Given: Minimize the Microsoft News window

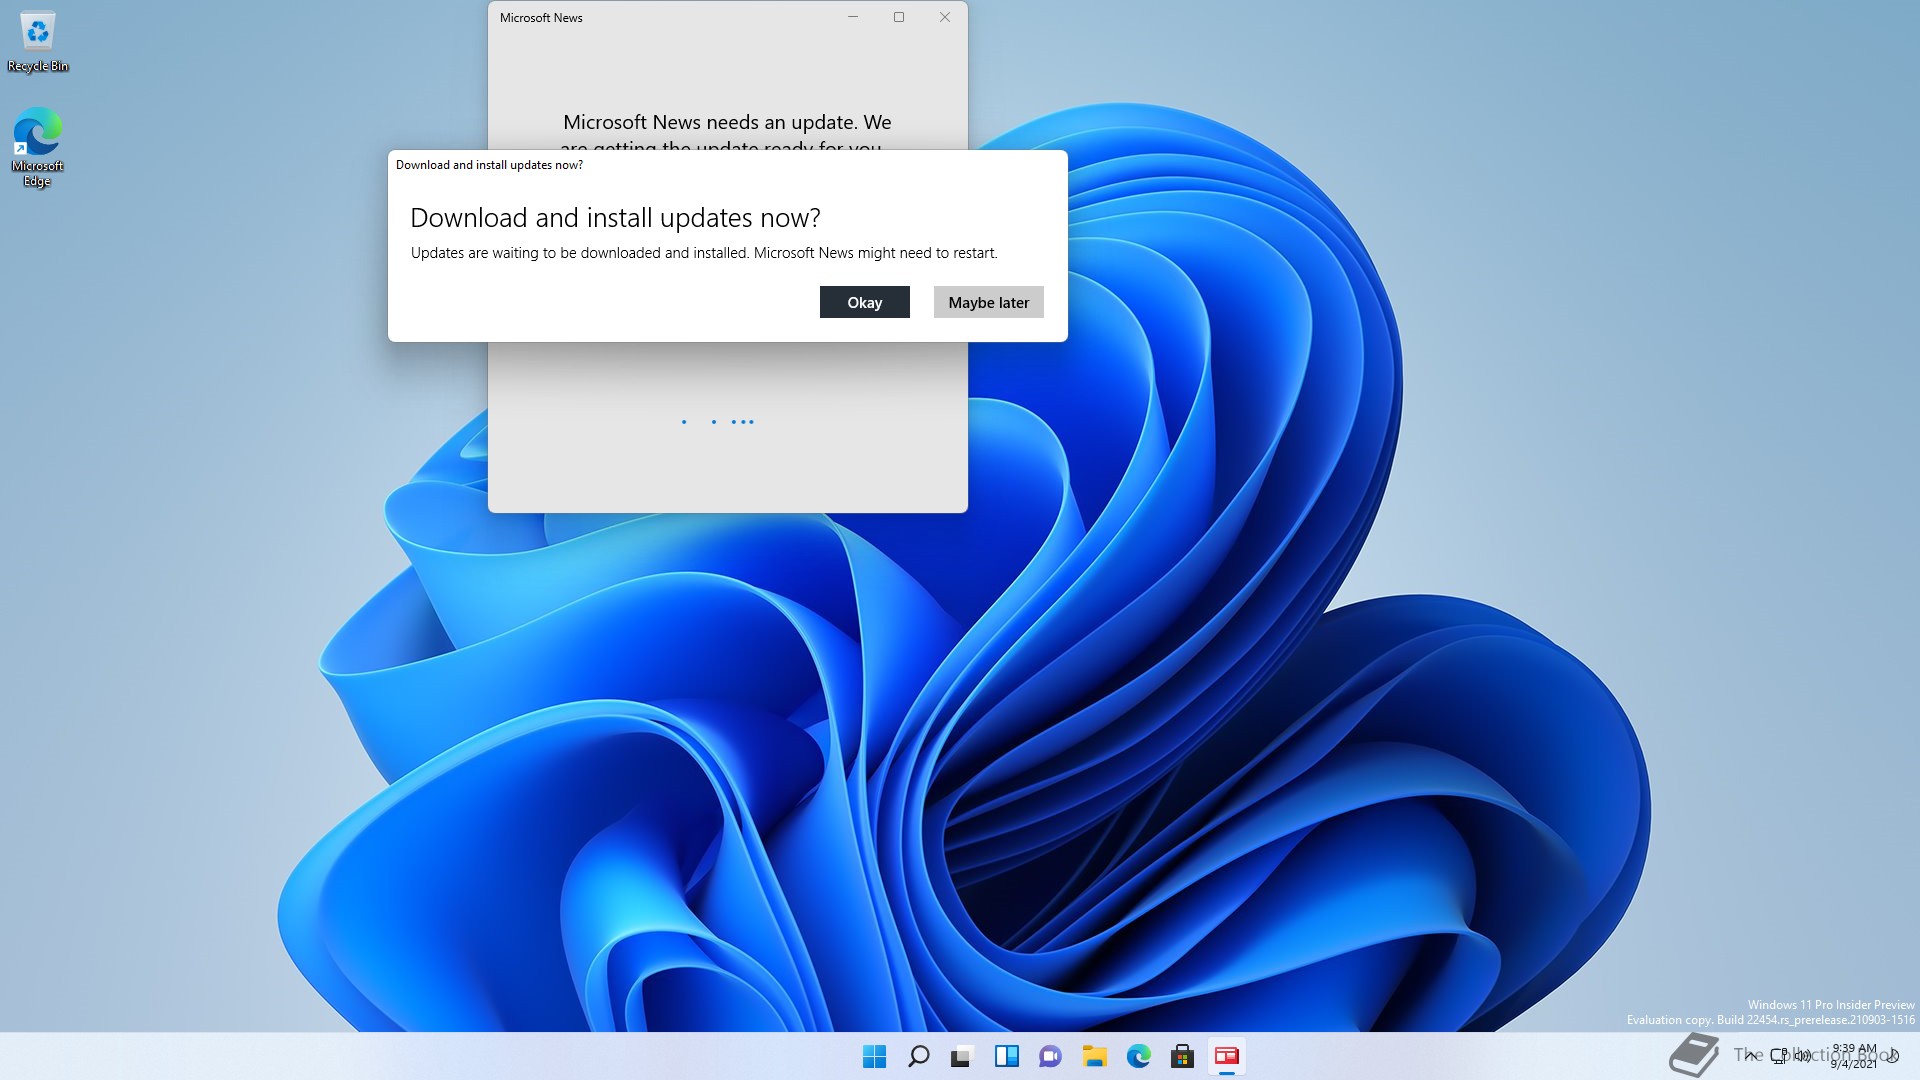Looking at the screenshot, I should click(852, 17).
